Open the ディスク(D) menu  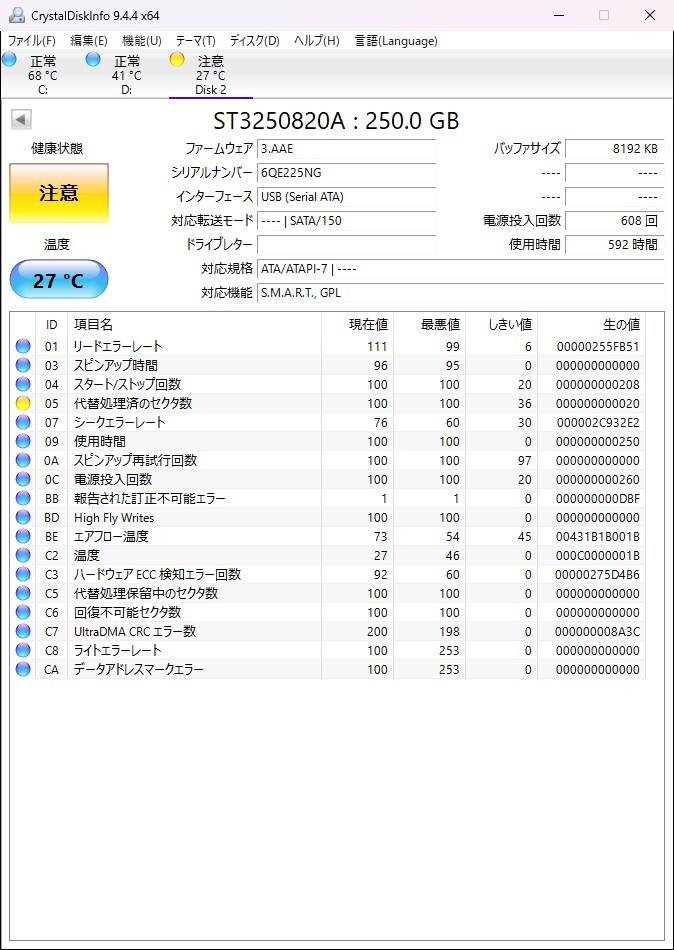tap(255, 41)
